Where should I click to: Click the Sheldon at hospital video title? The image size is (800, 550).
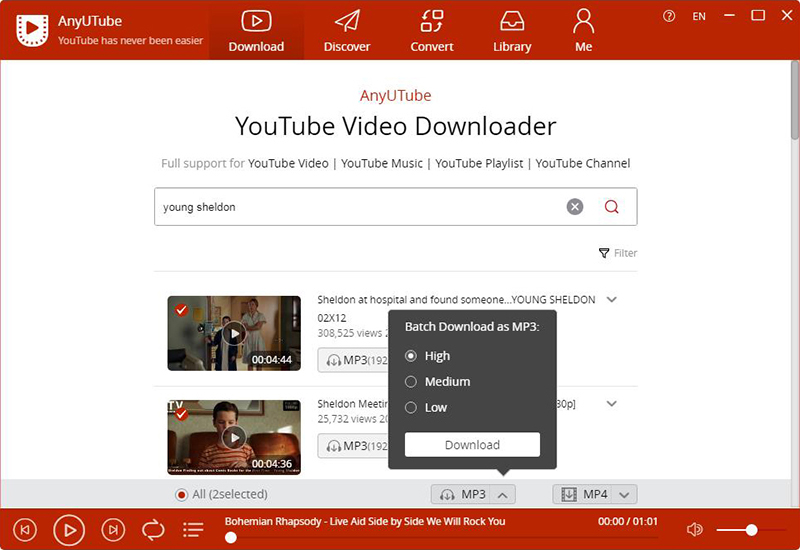[x=456, y=309]
